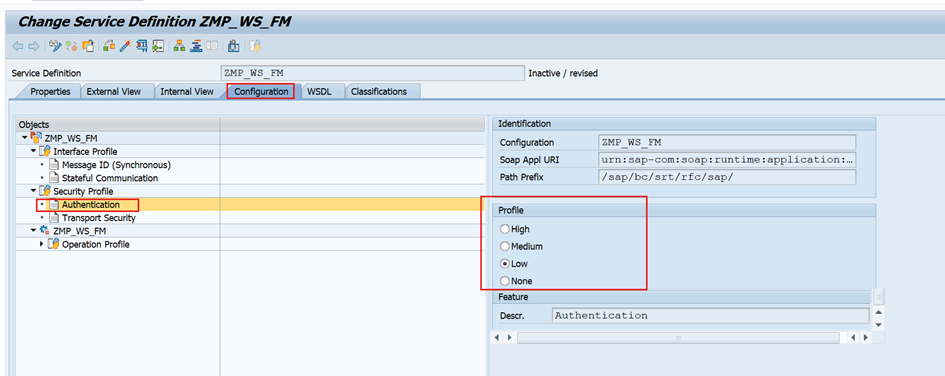Select the None profile radio button
The height and width of the screenshot is (376, 945).
504,281
